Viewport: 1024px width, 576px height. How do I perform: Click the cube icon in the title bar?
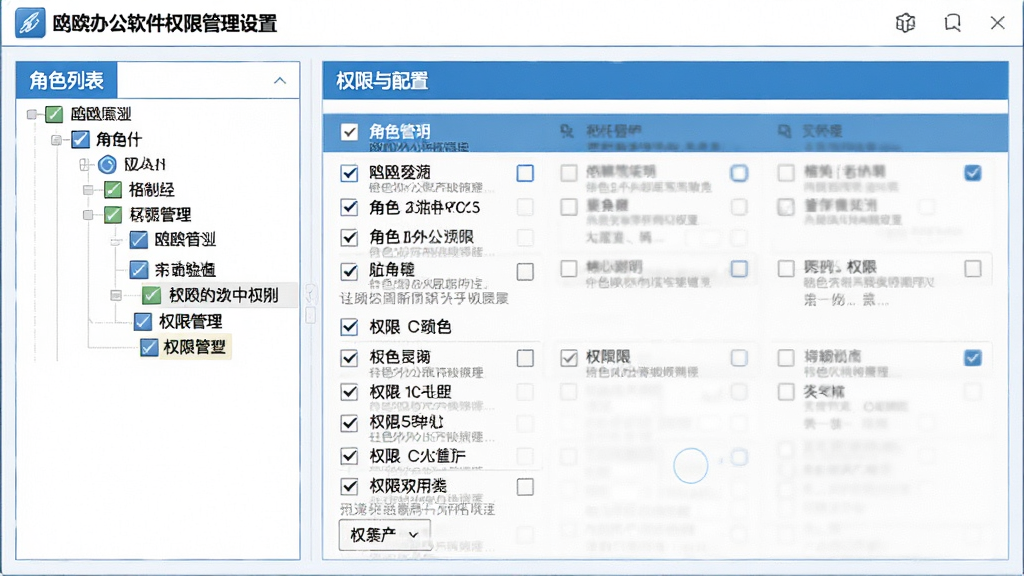[905, 23]
